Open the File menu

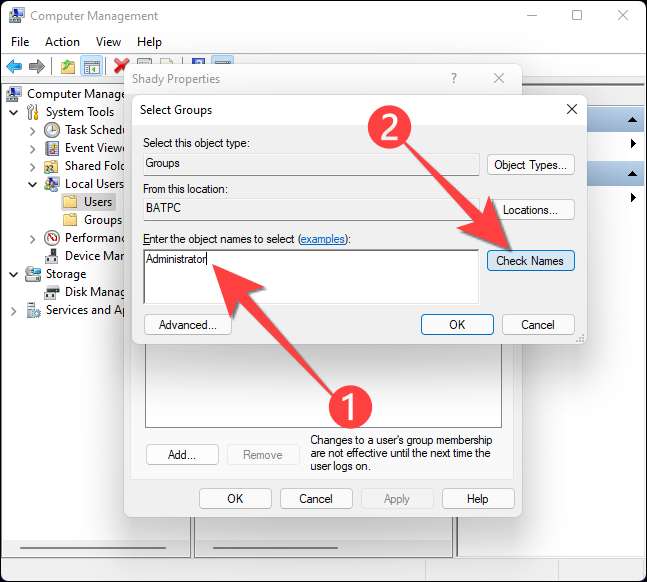[x=20, y=42]
